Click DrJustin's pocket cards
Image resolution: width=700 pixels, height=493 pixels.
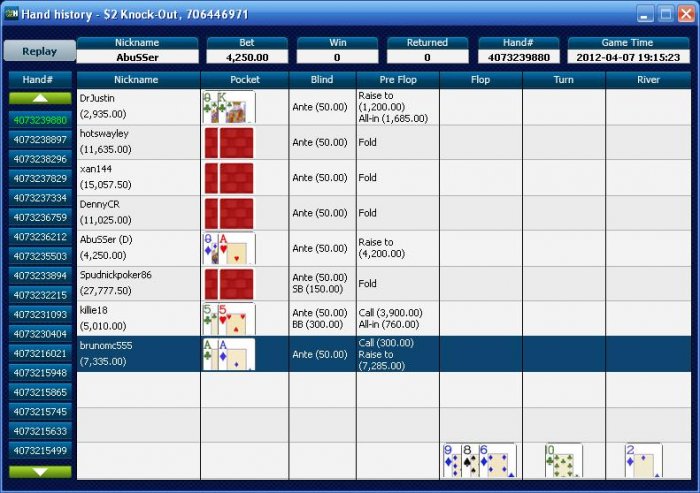(x=229, y=107)
